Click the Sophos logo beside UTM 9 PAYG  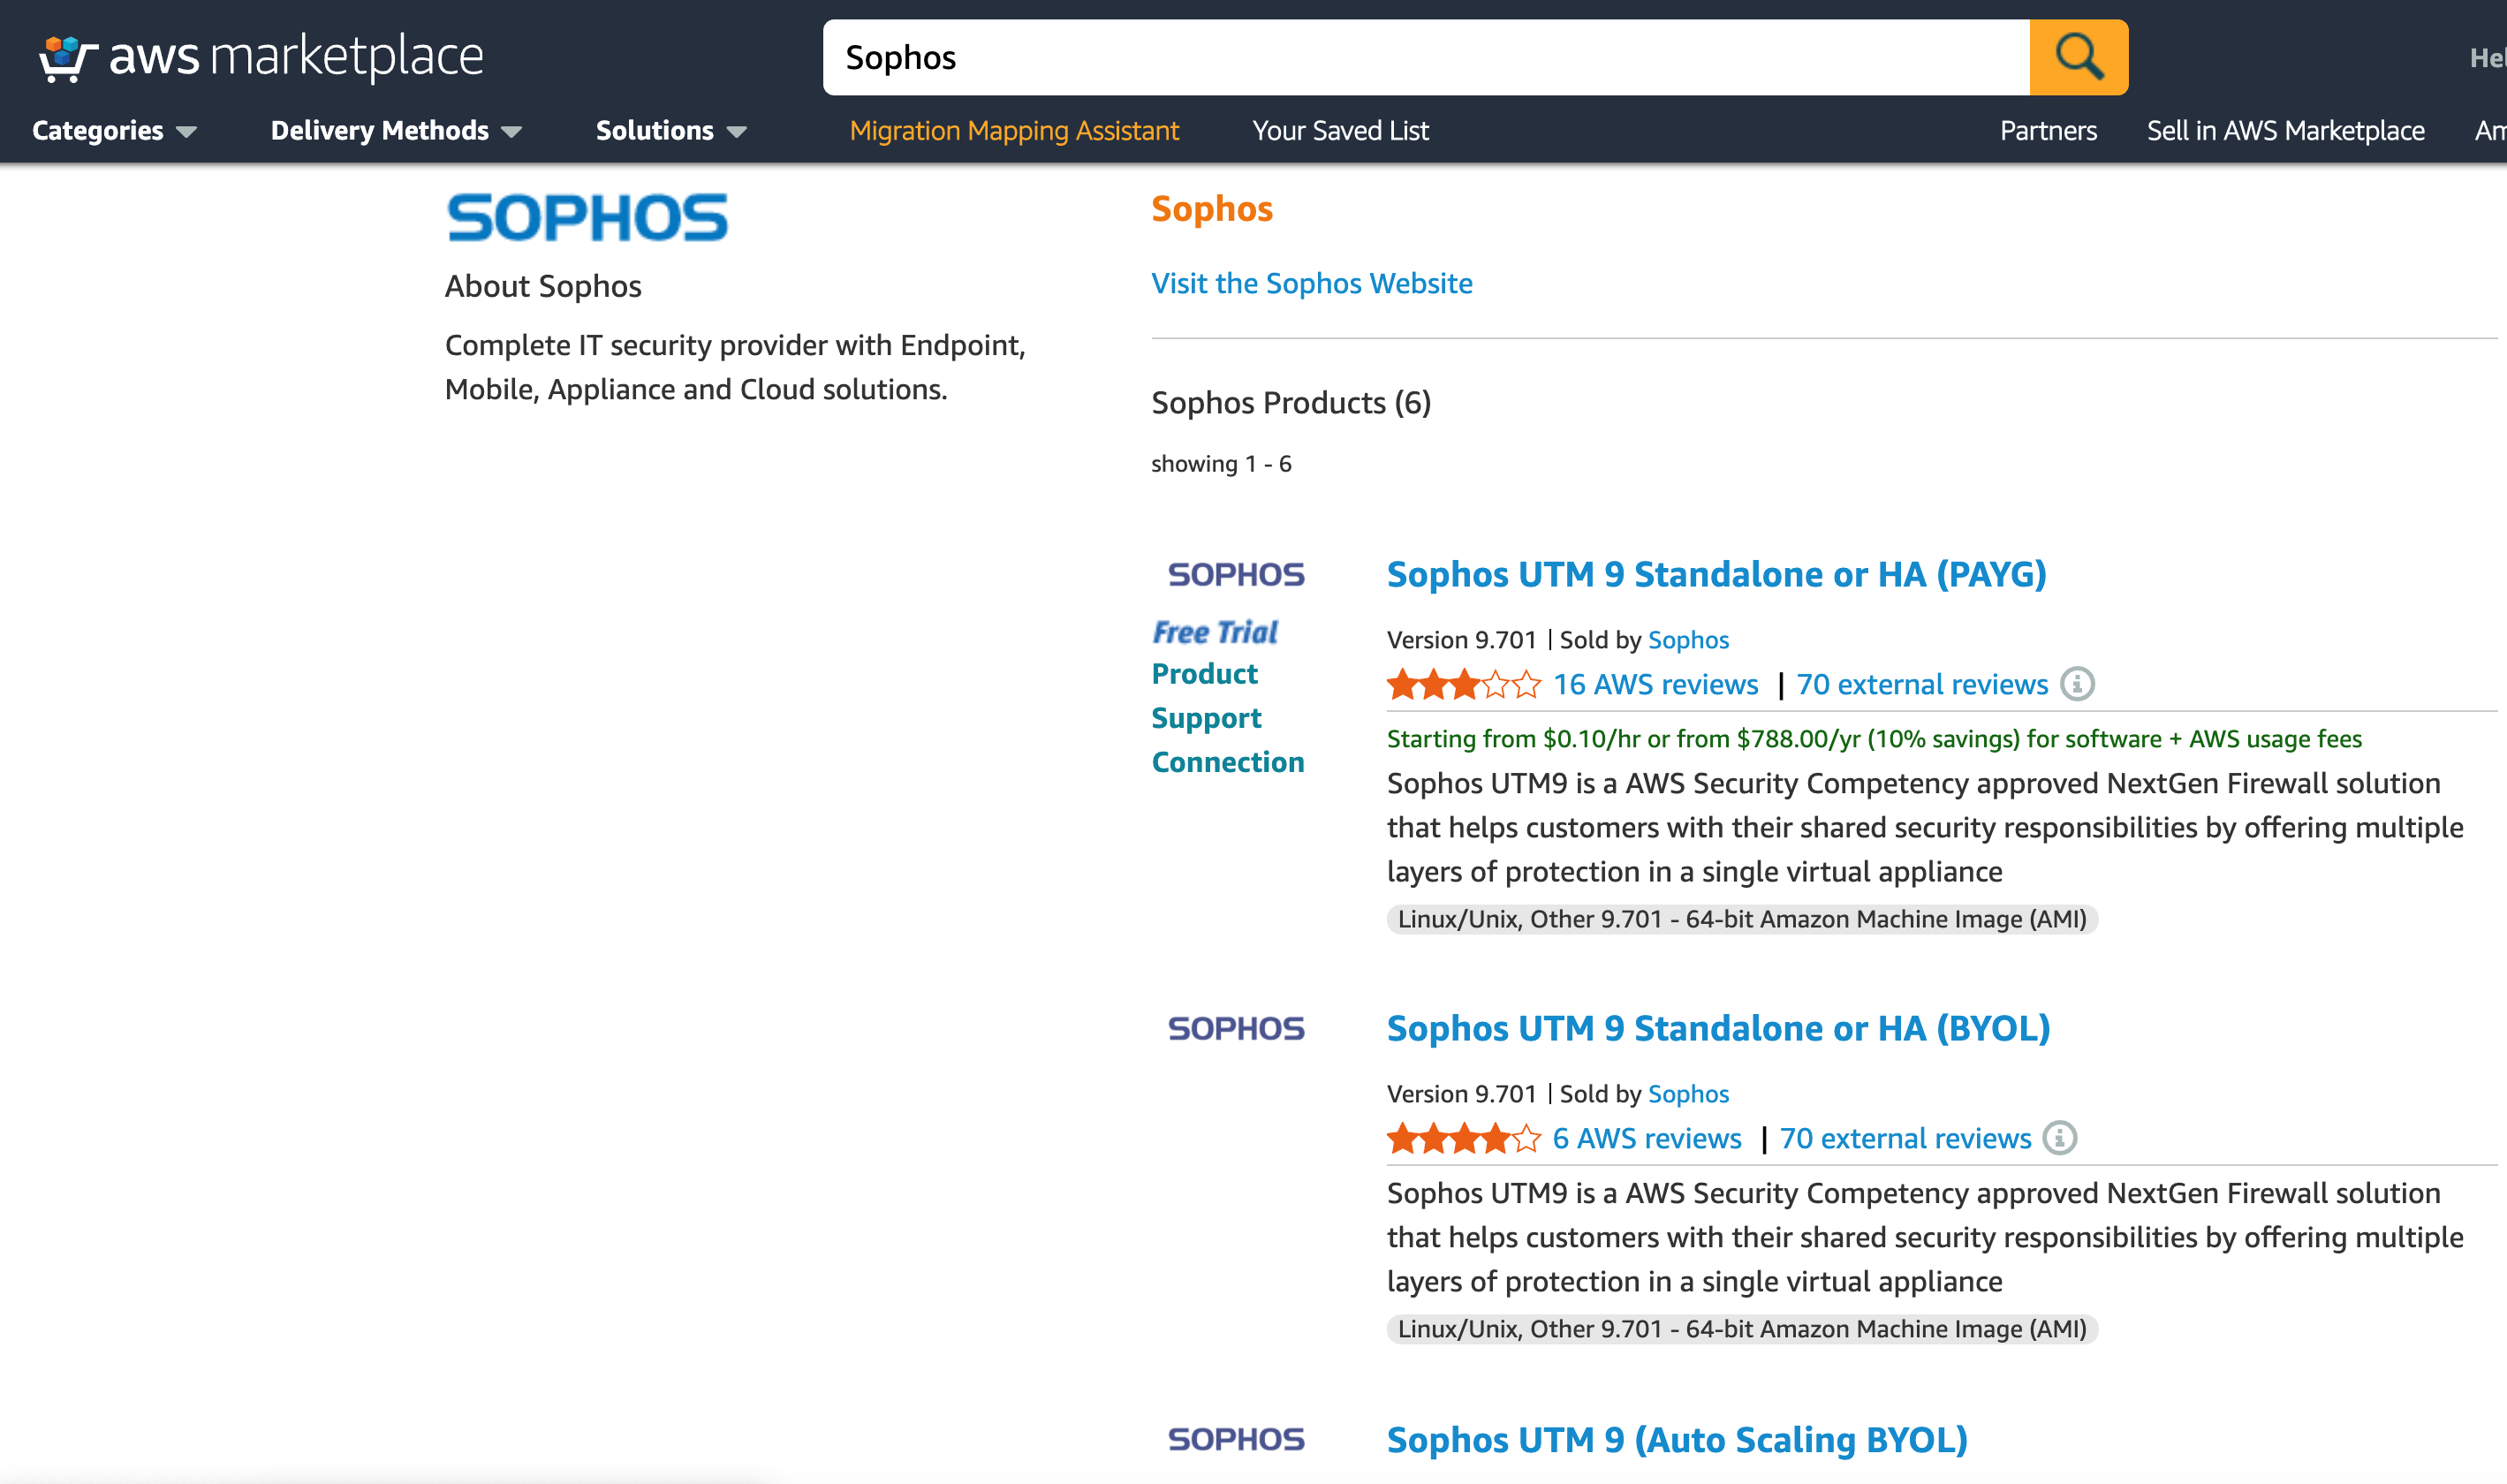(1236, 575)
